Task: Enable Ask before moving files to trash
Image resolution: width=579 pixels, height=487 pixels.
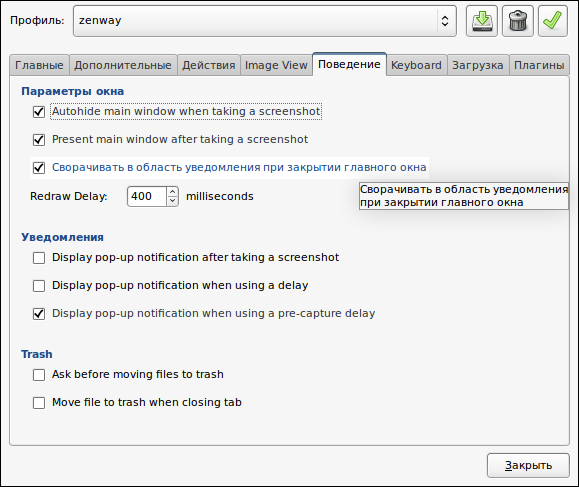Action: [39, 375]
